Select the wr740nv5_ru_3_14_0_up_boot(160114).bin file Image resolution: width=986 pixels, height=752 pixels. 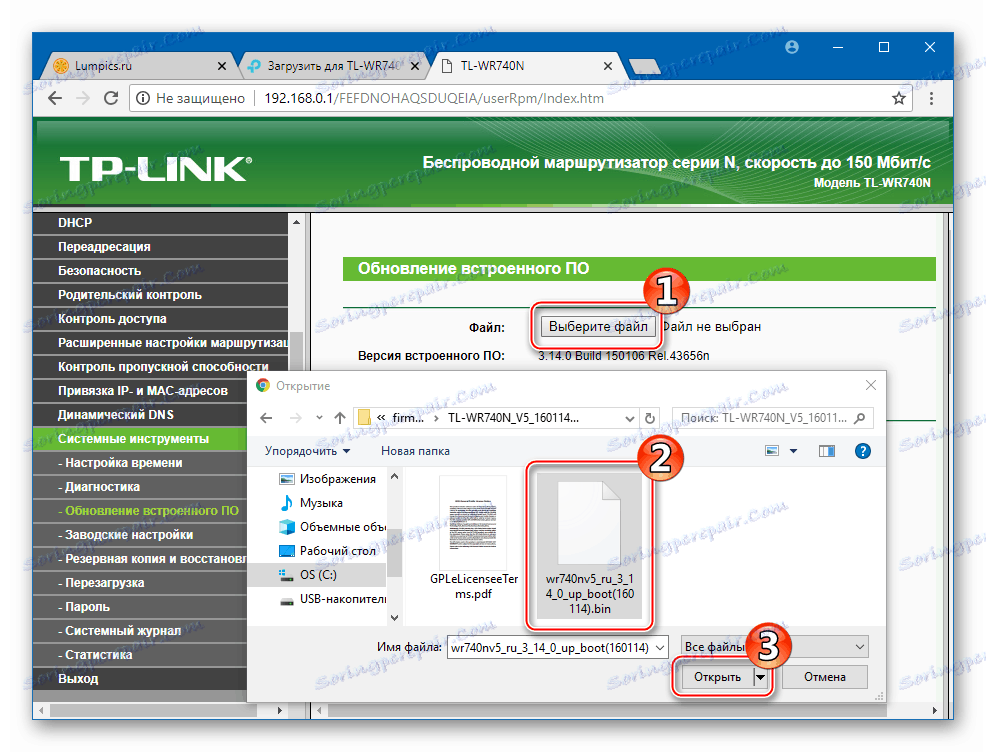[590, 546]
